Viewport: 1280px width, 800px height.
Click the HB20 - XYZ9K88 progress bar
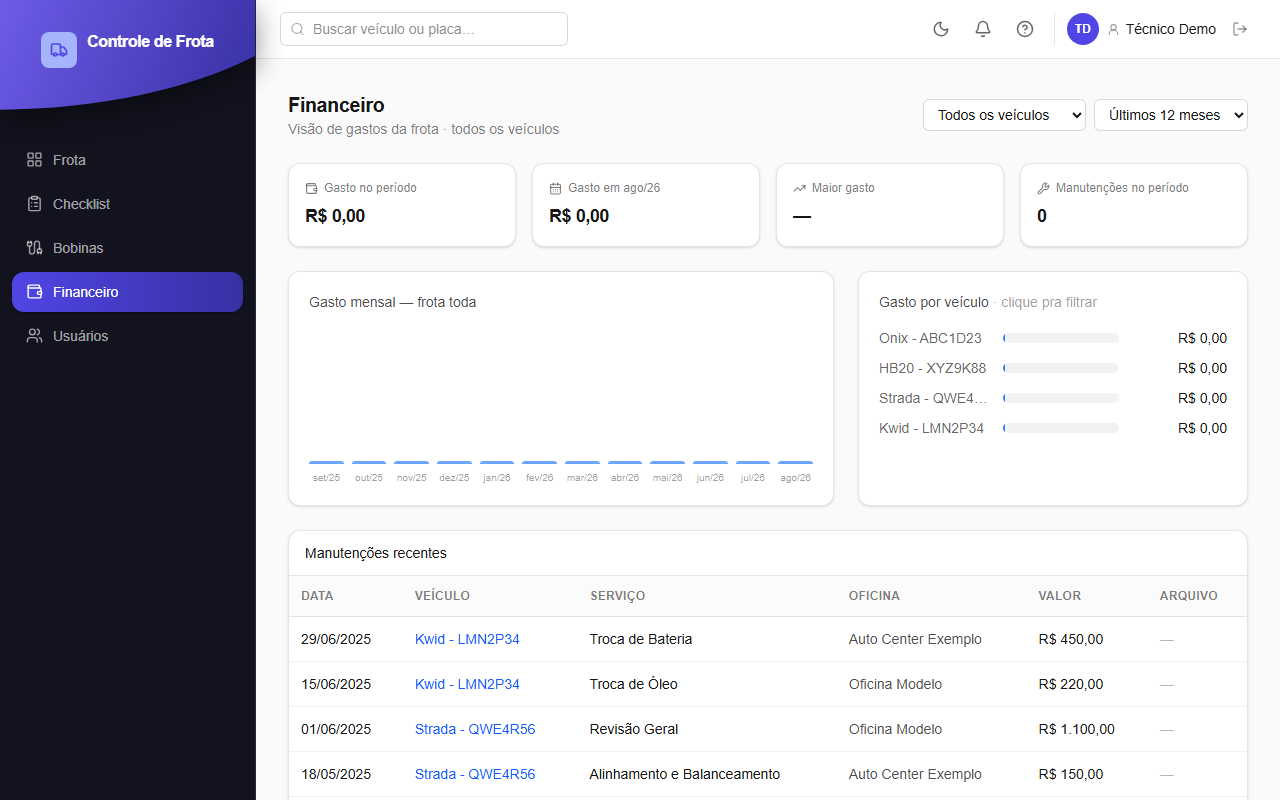click(x=1061, y=368)
